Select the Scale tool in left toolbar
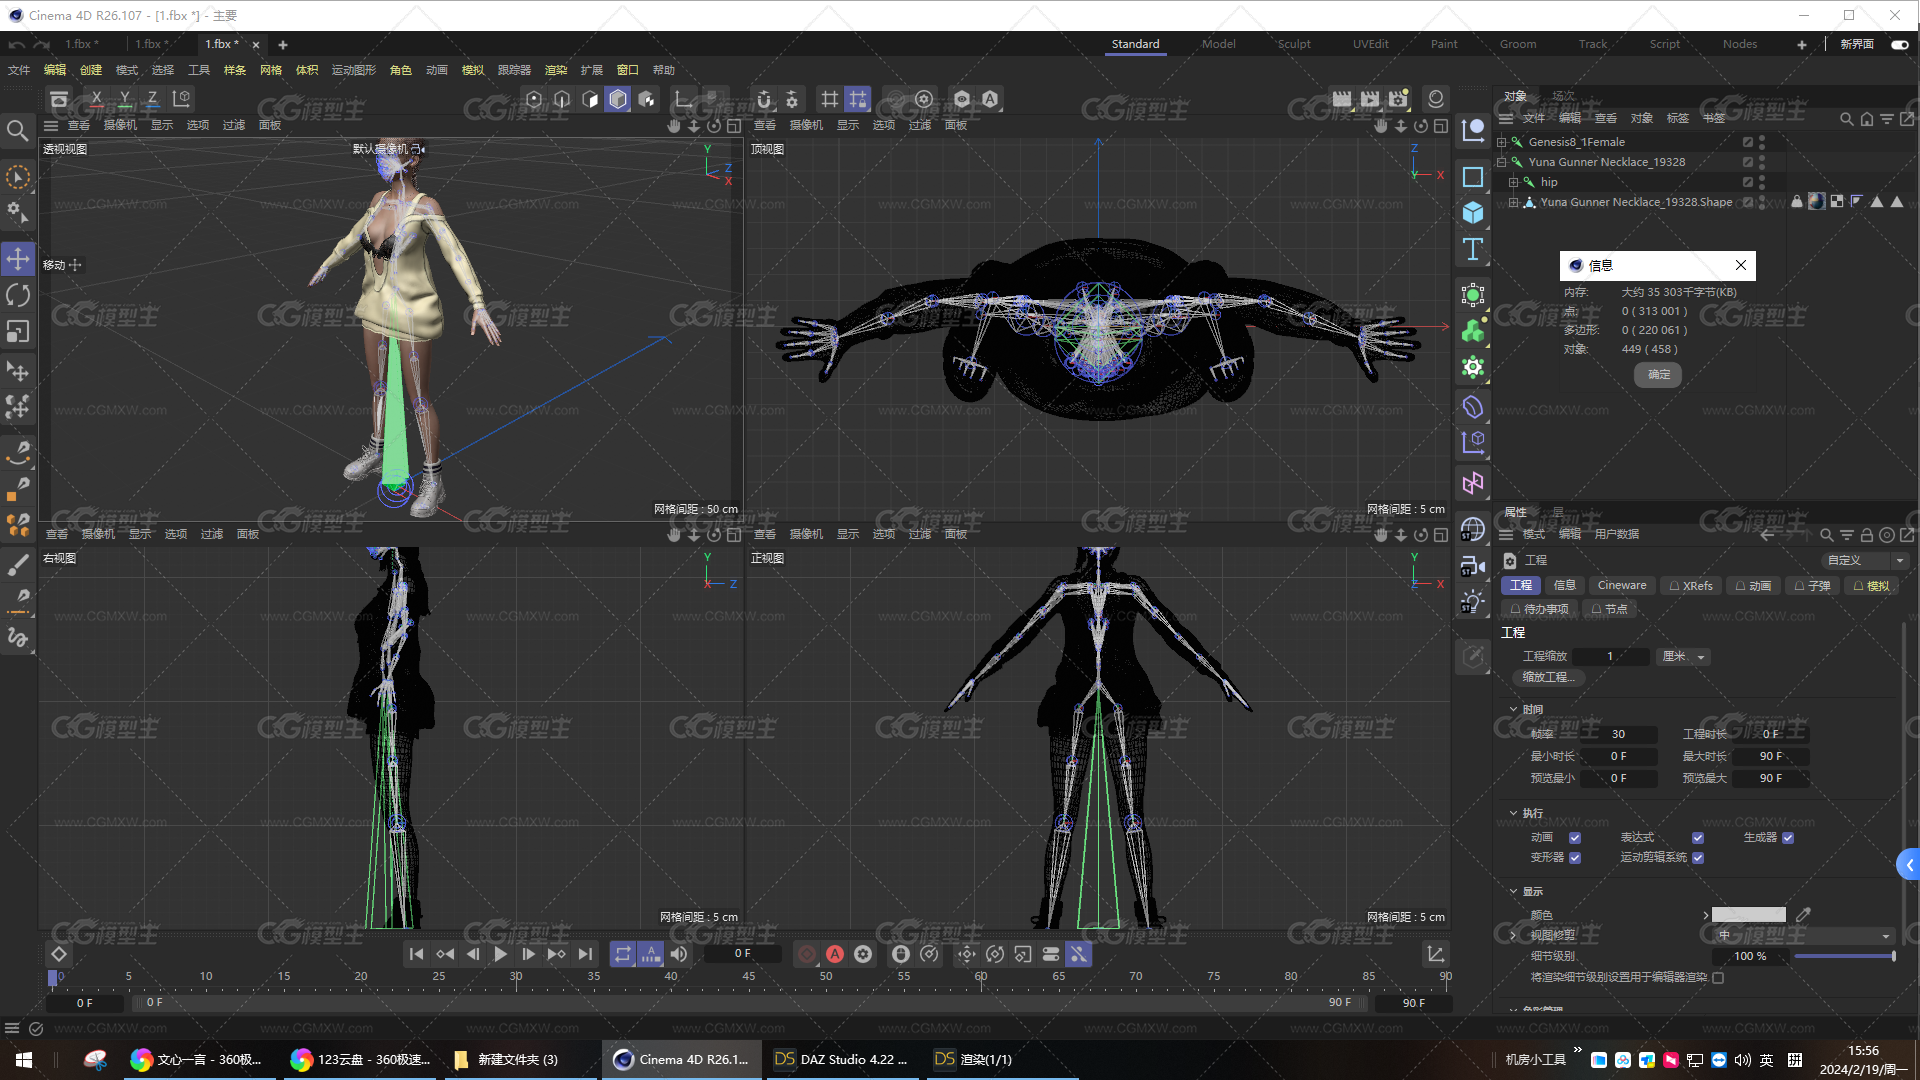The width and height of the screenshot is (1920, 1080). pos(18,331)
